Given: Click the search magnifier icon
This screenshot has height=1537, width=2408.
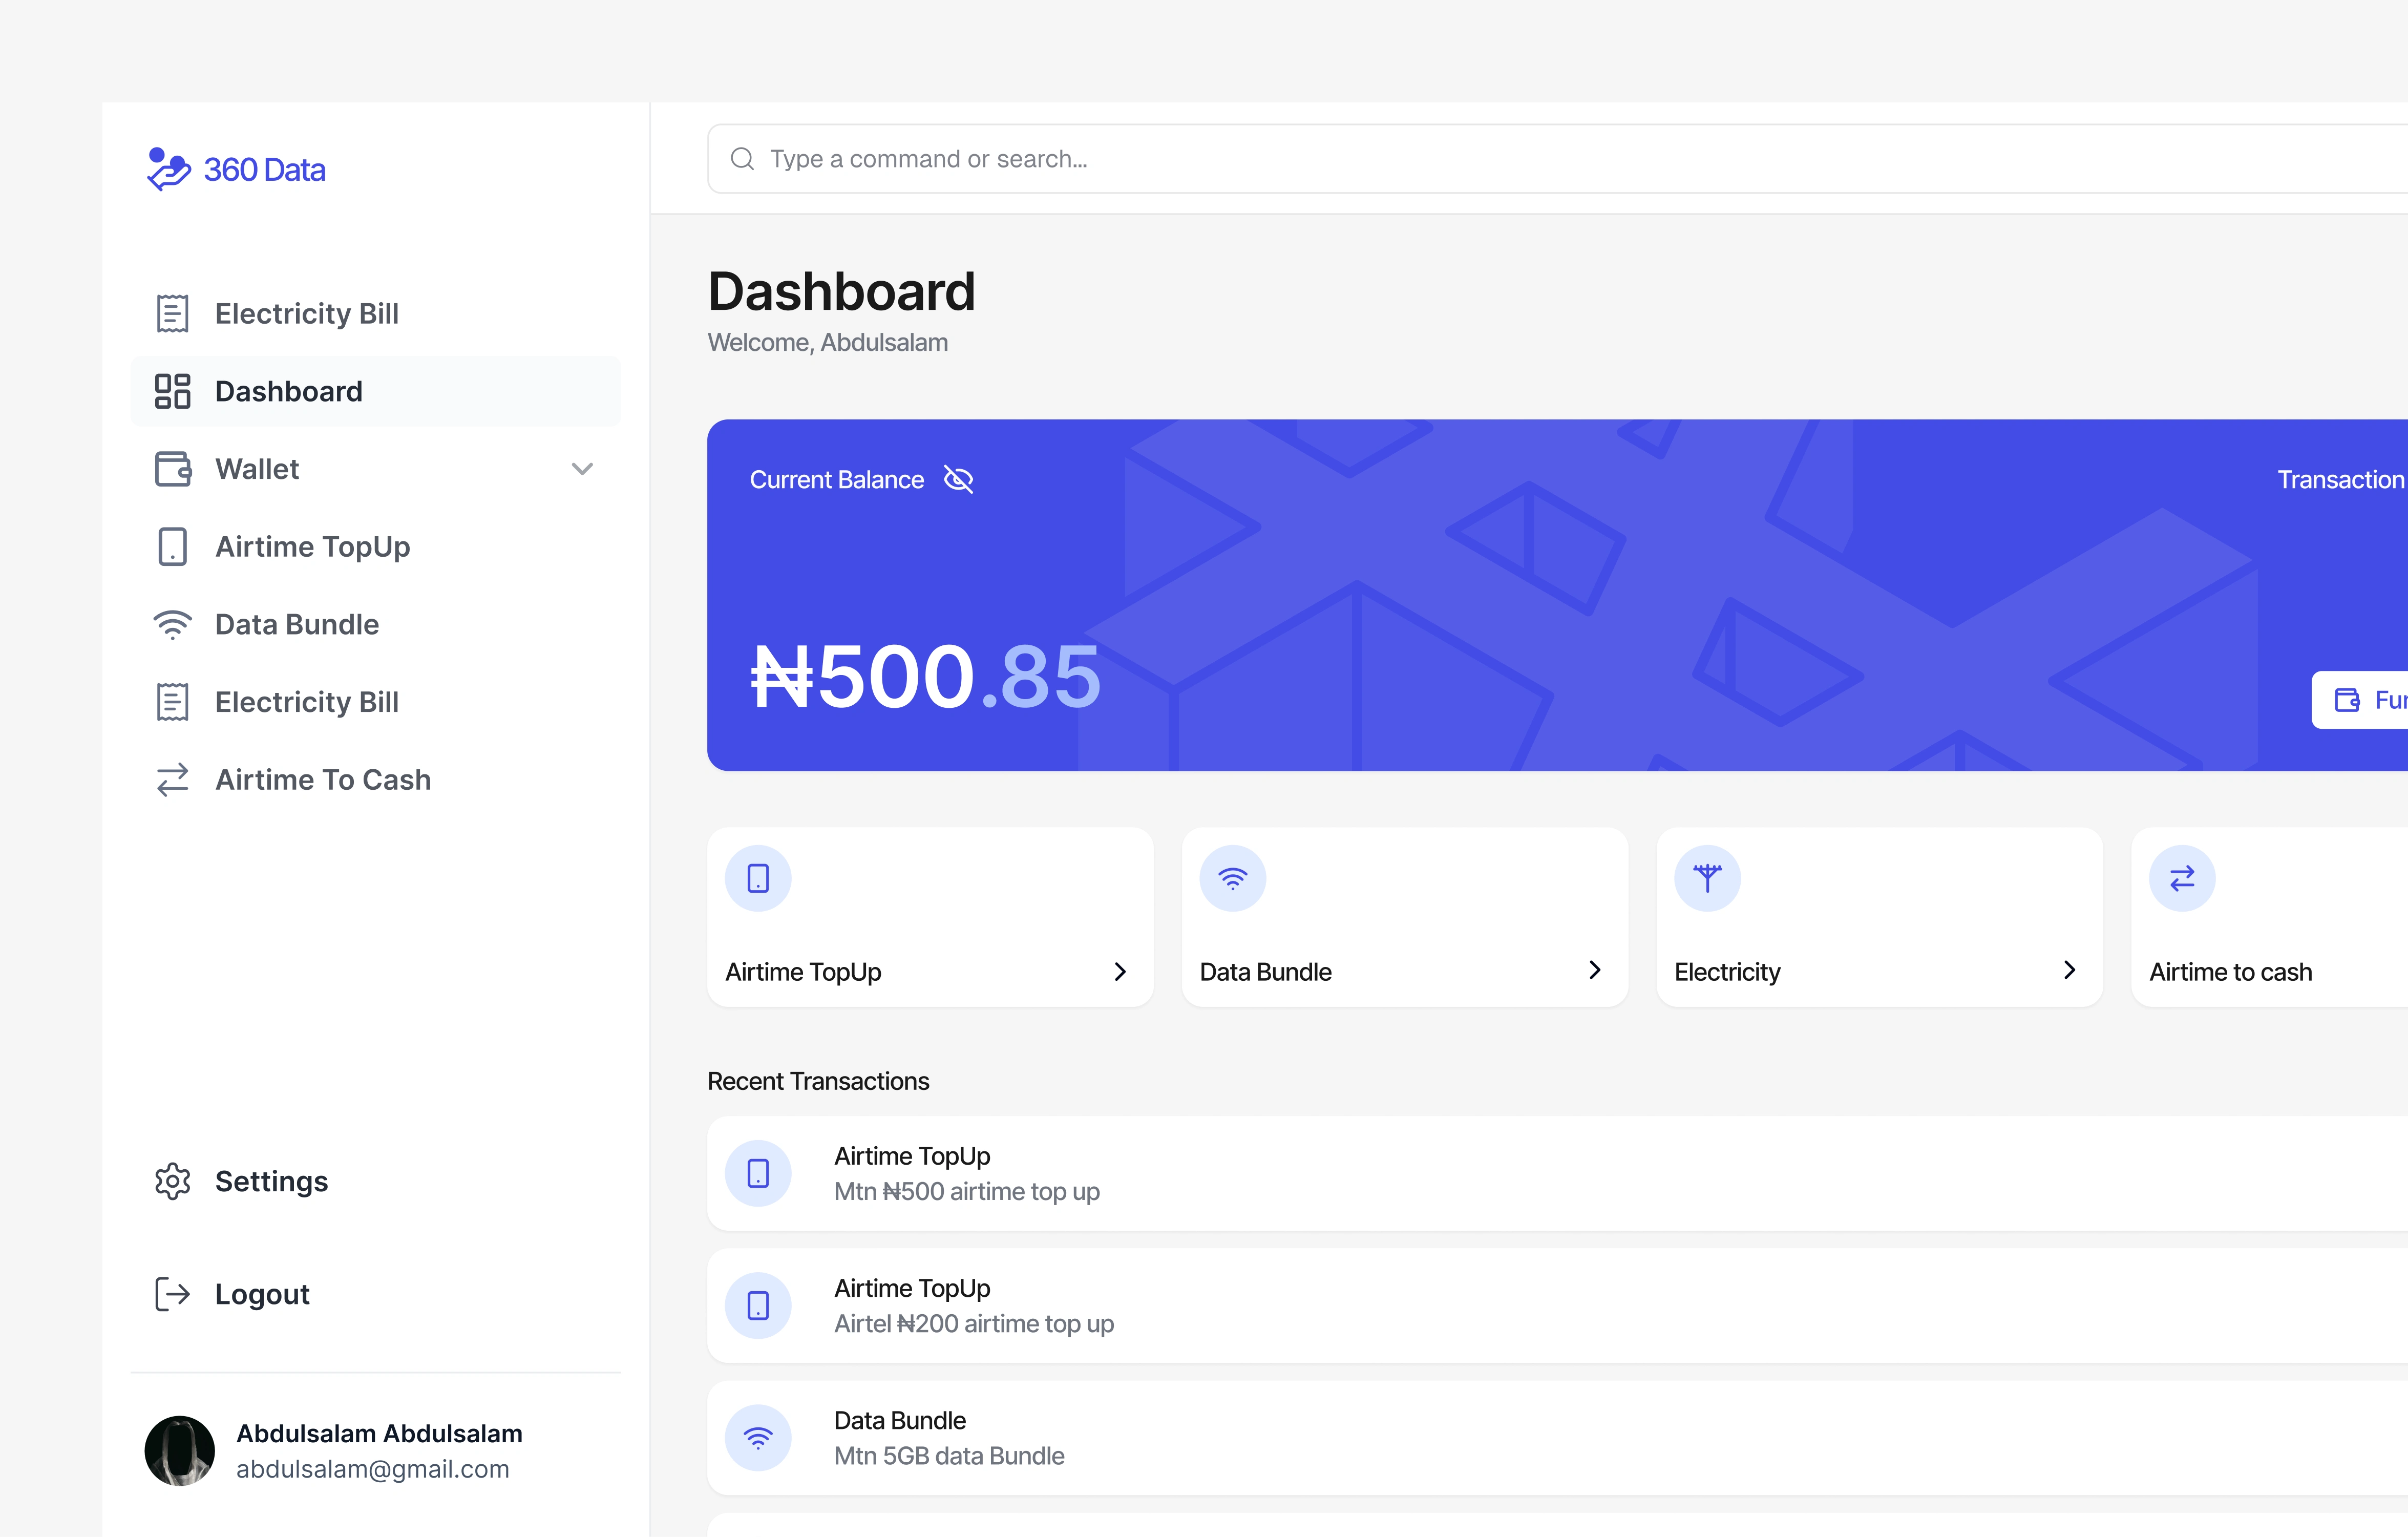Looking at the screenshot, I should click(x=742, y=159).
